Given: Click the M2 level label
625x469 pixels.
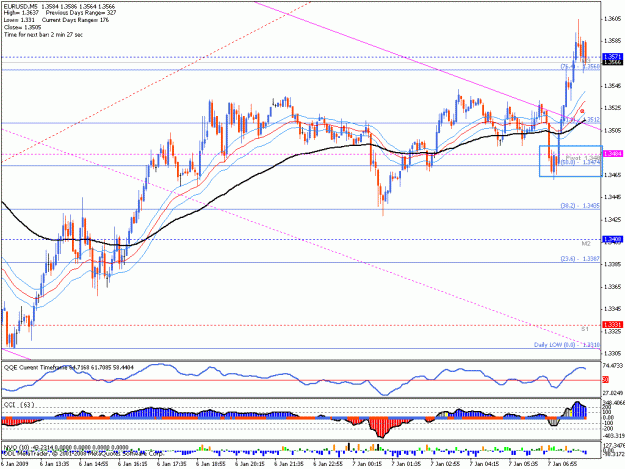Looking at the screenshot, I should pos(586,244).
